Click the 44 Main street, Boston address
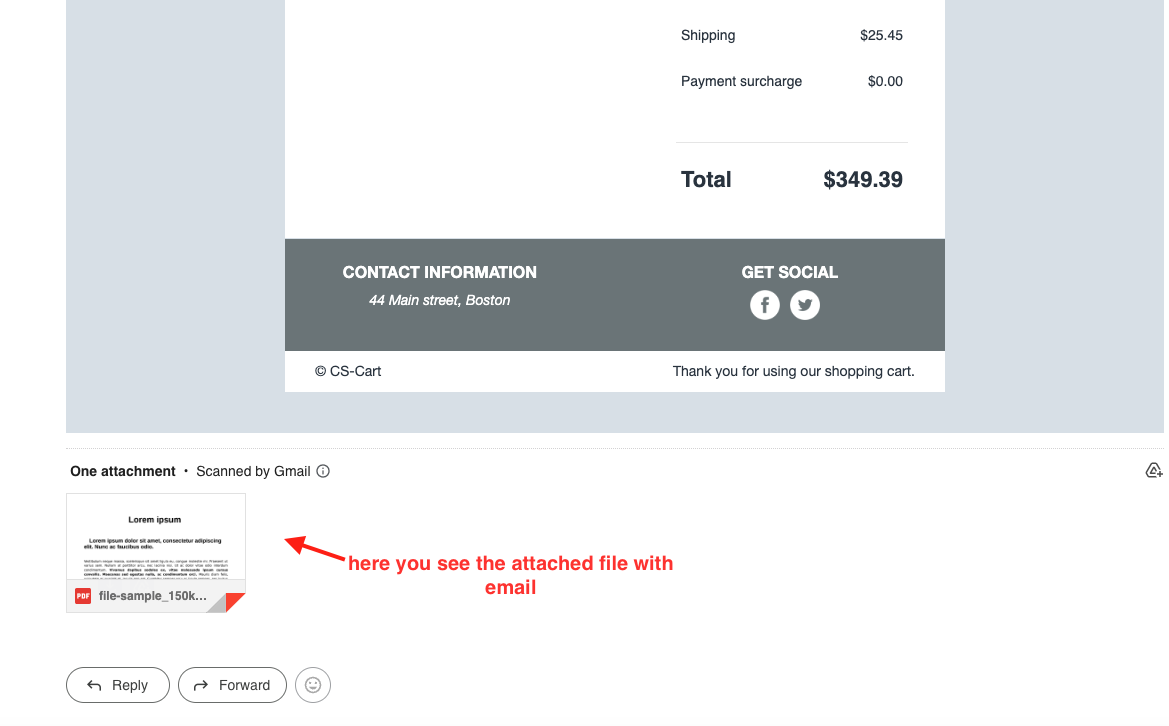Viewport: 1169px width, 726px height. 439,300
